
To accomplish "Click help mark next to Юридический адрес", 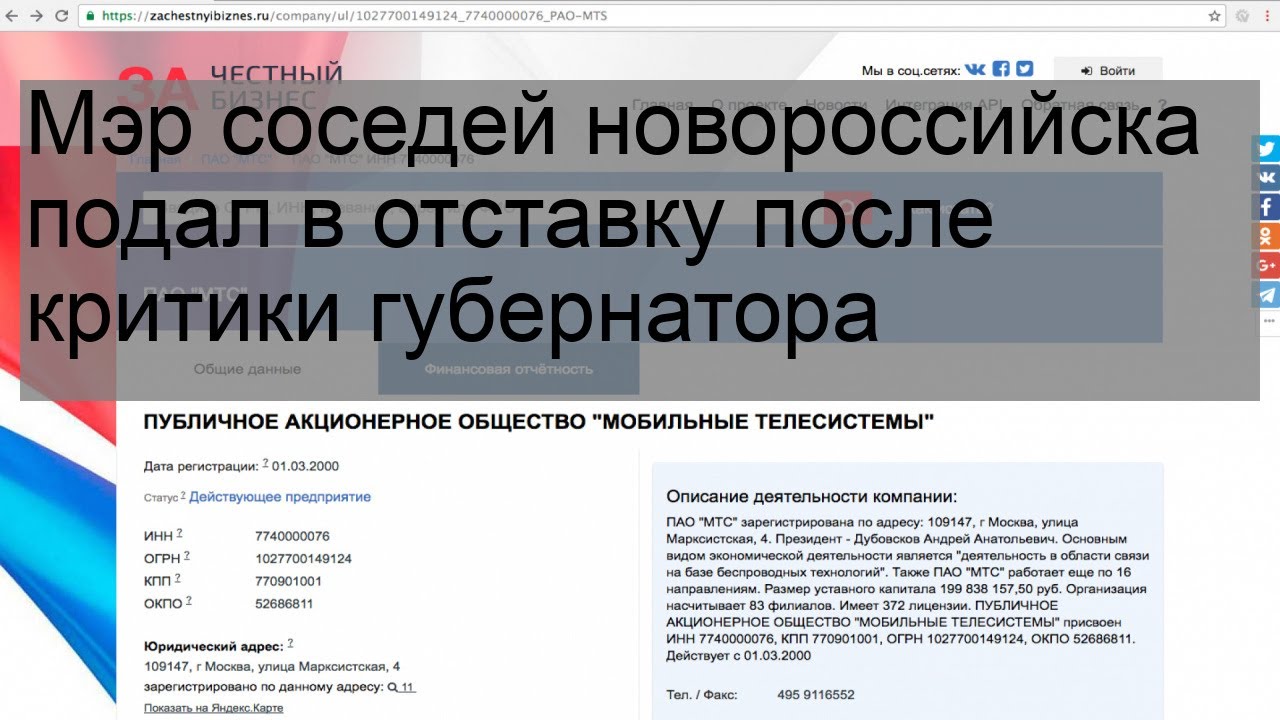I will (x=290, y=644).
